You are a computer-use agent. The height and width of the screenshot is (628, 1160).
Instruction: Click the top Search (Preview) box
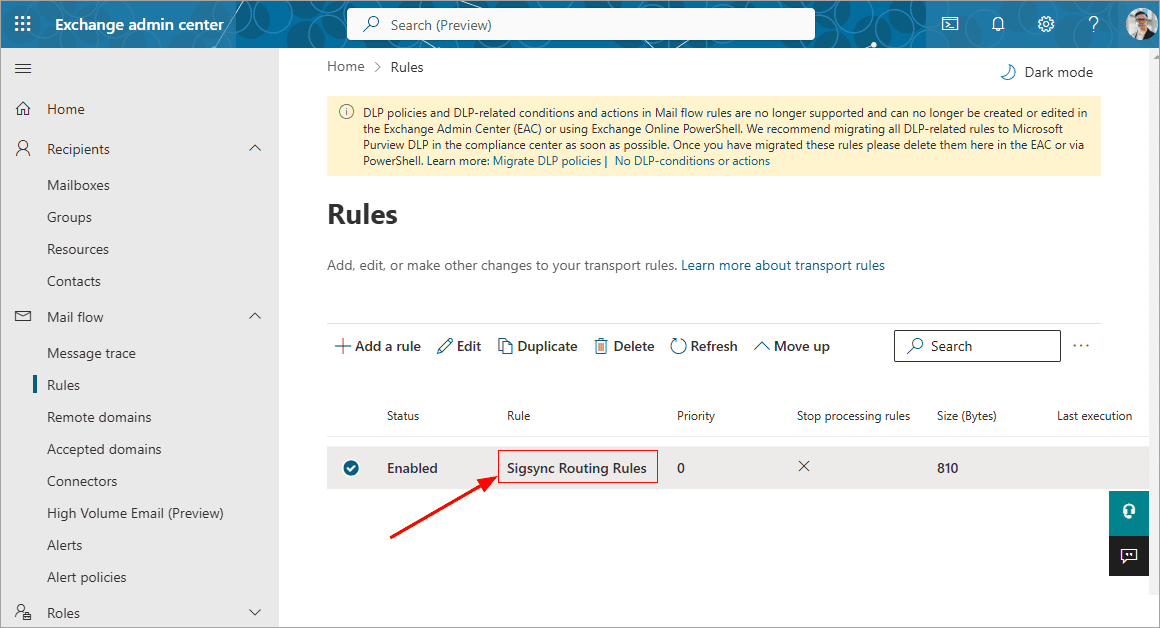pos(581,24)
